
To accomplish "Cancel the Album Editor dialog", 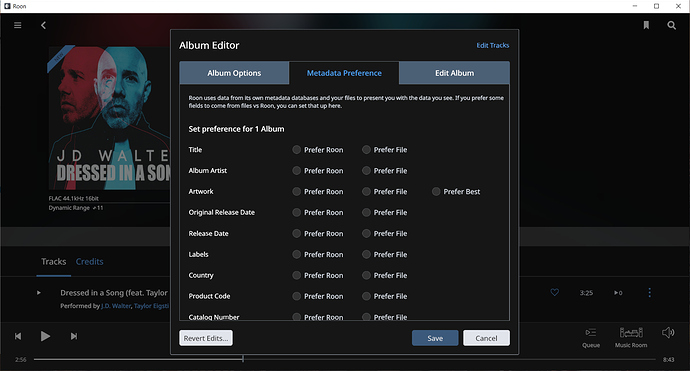I will (486, 338).
